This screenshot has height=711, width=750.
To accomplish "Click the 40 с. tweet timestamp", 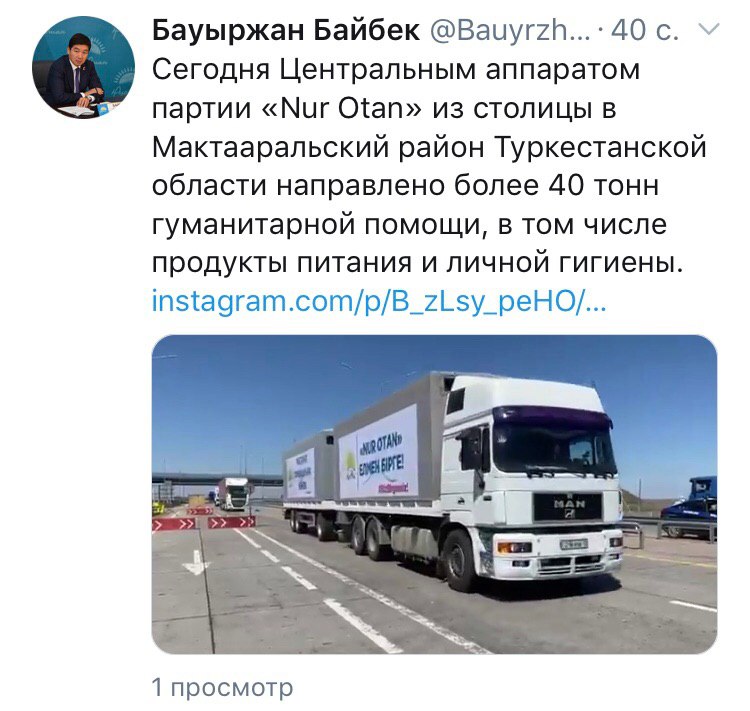I will tap(645, 30).
